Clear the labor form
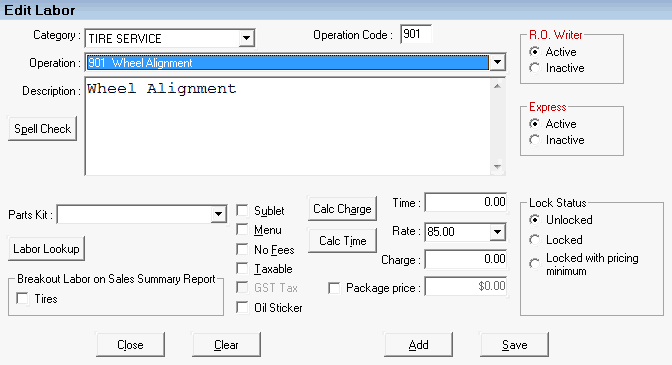672x365 pixels. 226,344
